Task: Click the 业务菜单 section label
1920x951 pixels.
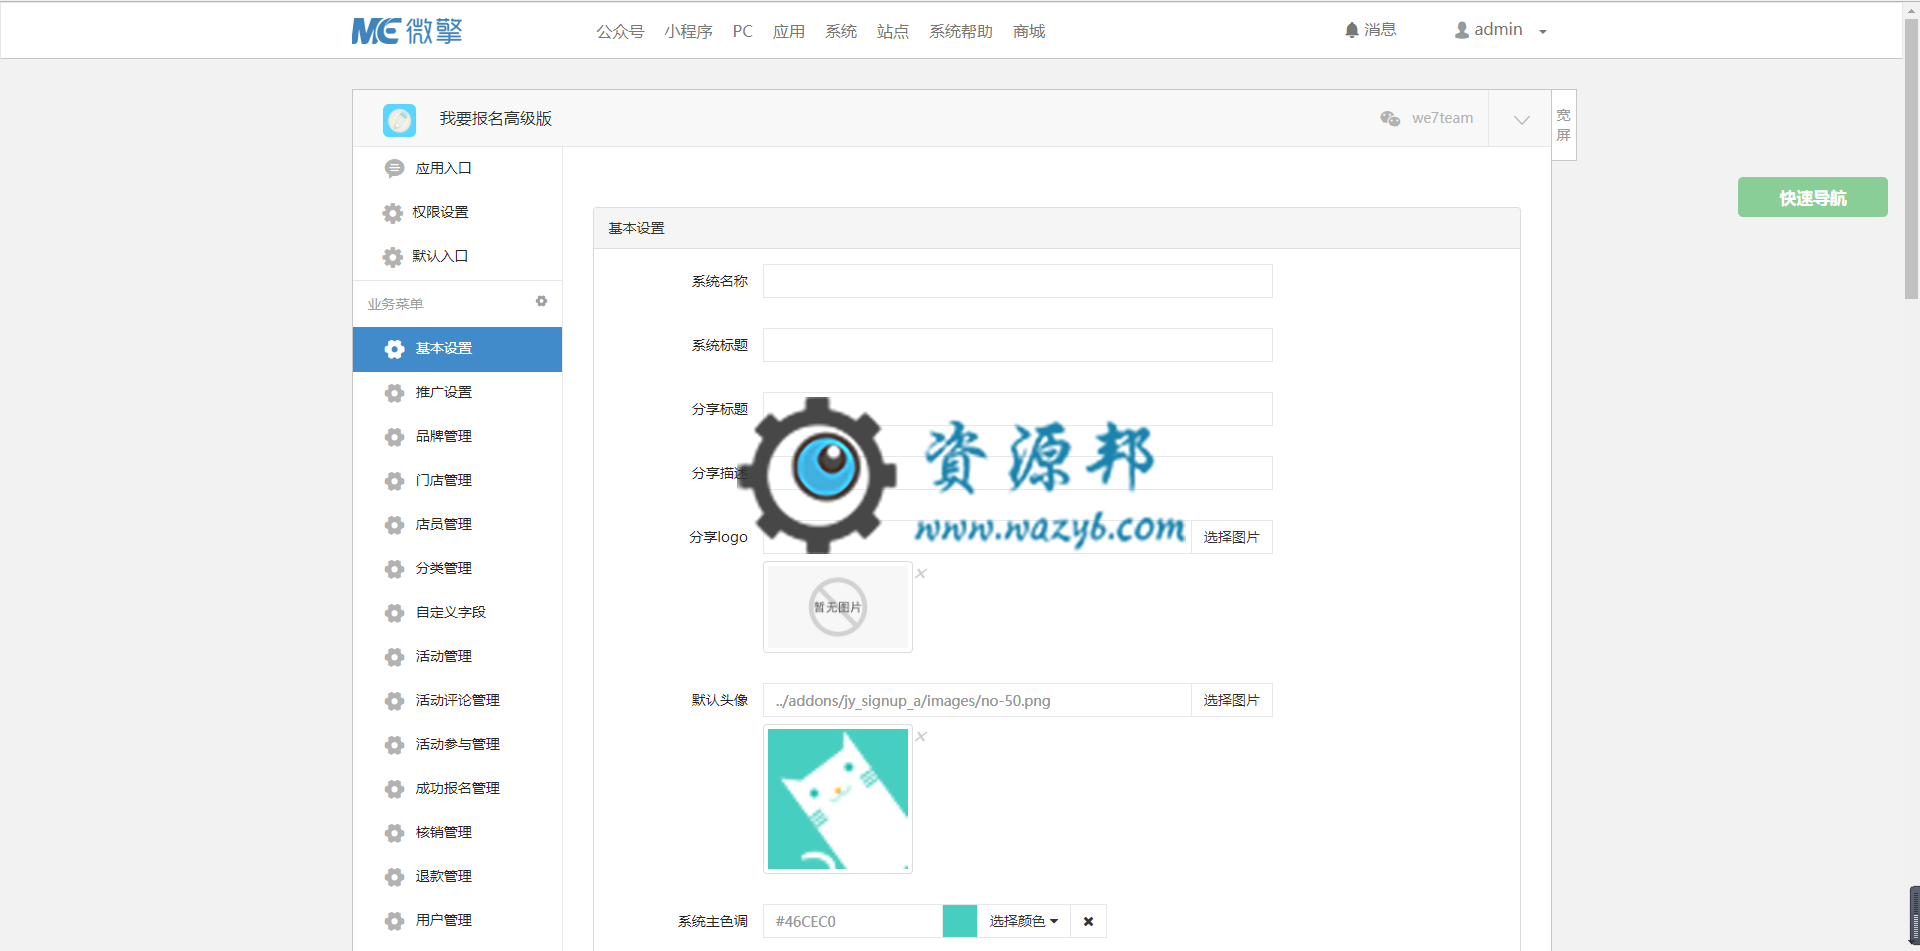Action: (395, 304)
